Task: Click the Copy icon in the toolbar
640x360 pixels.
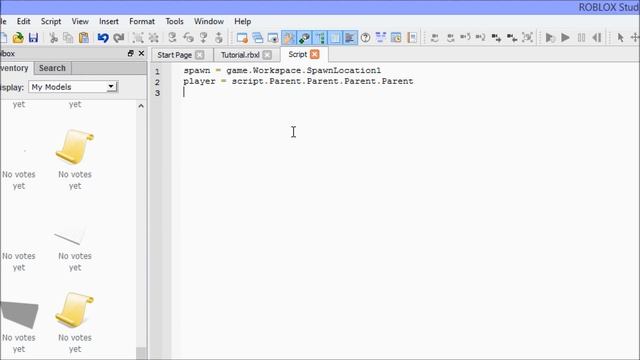Action: click(68, 38)
